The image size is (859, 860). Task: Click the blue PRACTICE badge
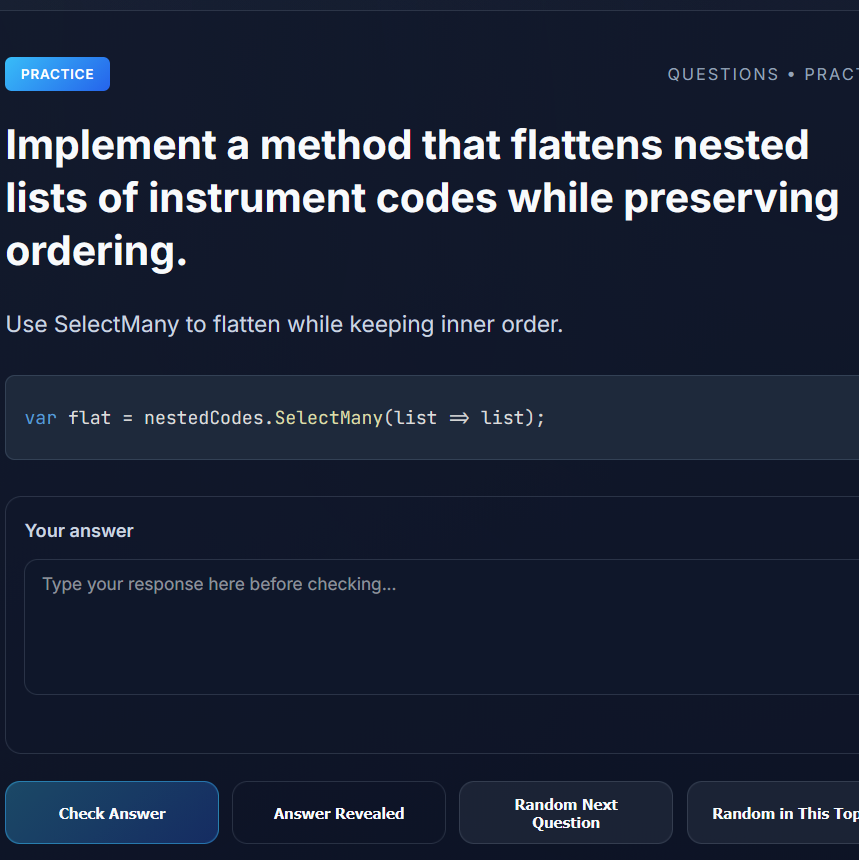point(57,74)
